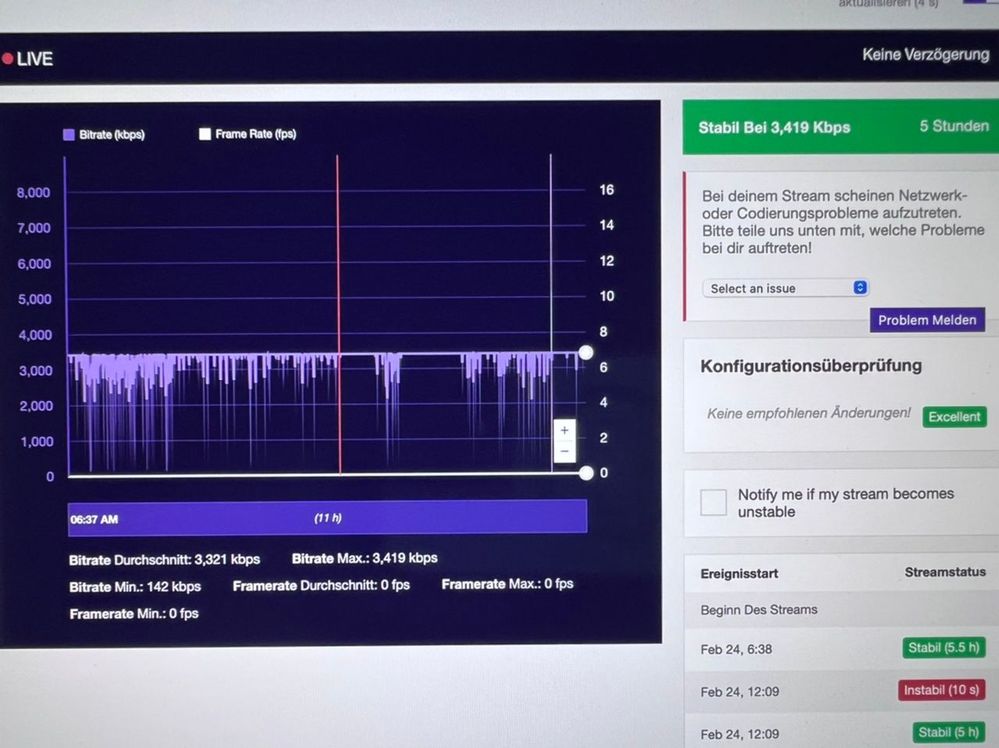The height and width of the screenshot is (748, 999).
Task: Zoom out the chart with minus button
Action: click(x=564, y=451)
